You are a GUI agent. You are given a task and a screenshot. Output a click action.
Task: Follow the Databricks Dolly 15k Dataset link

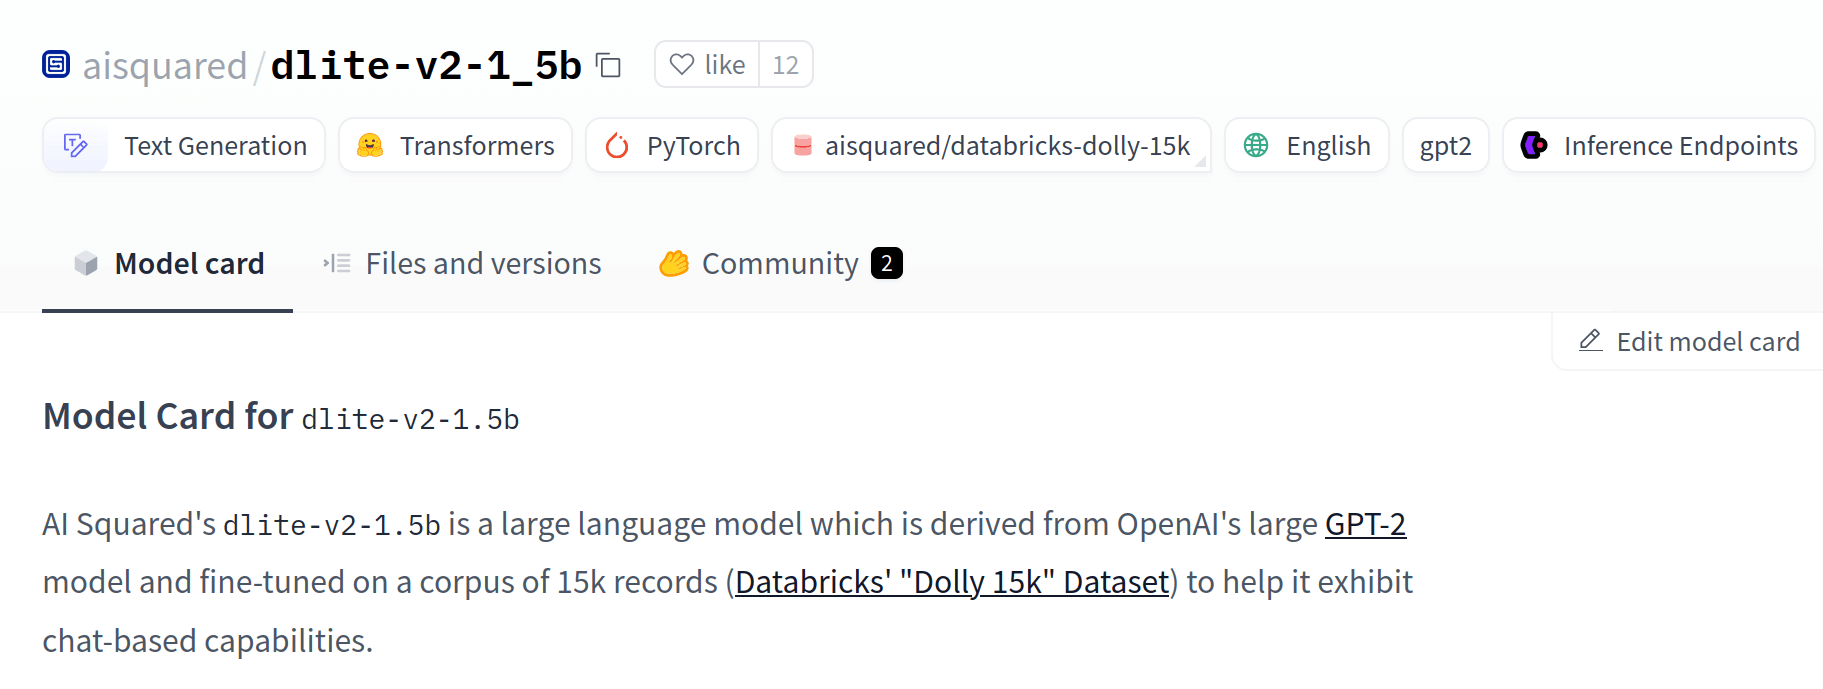[951, 581]
